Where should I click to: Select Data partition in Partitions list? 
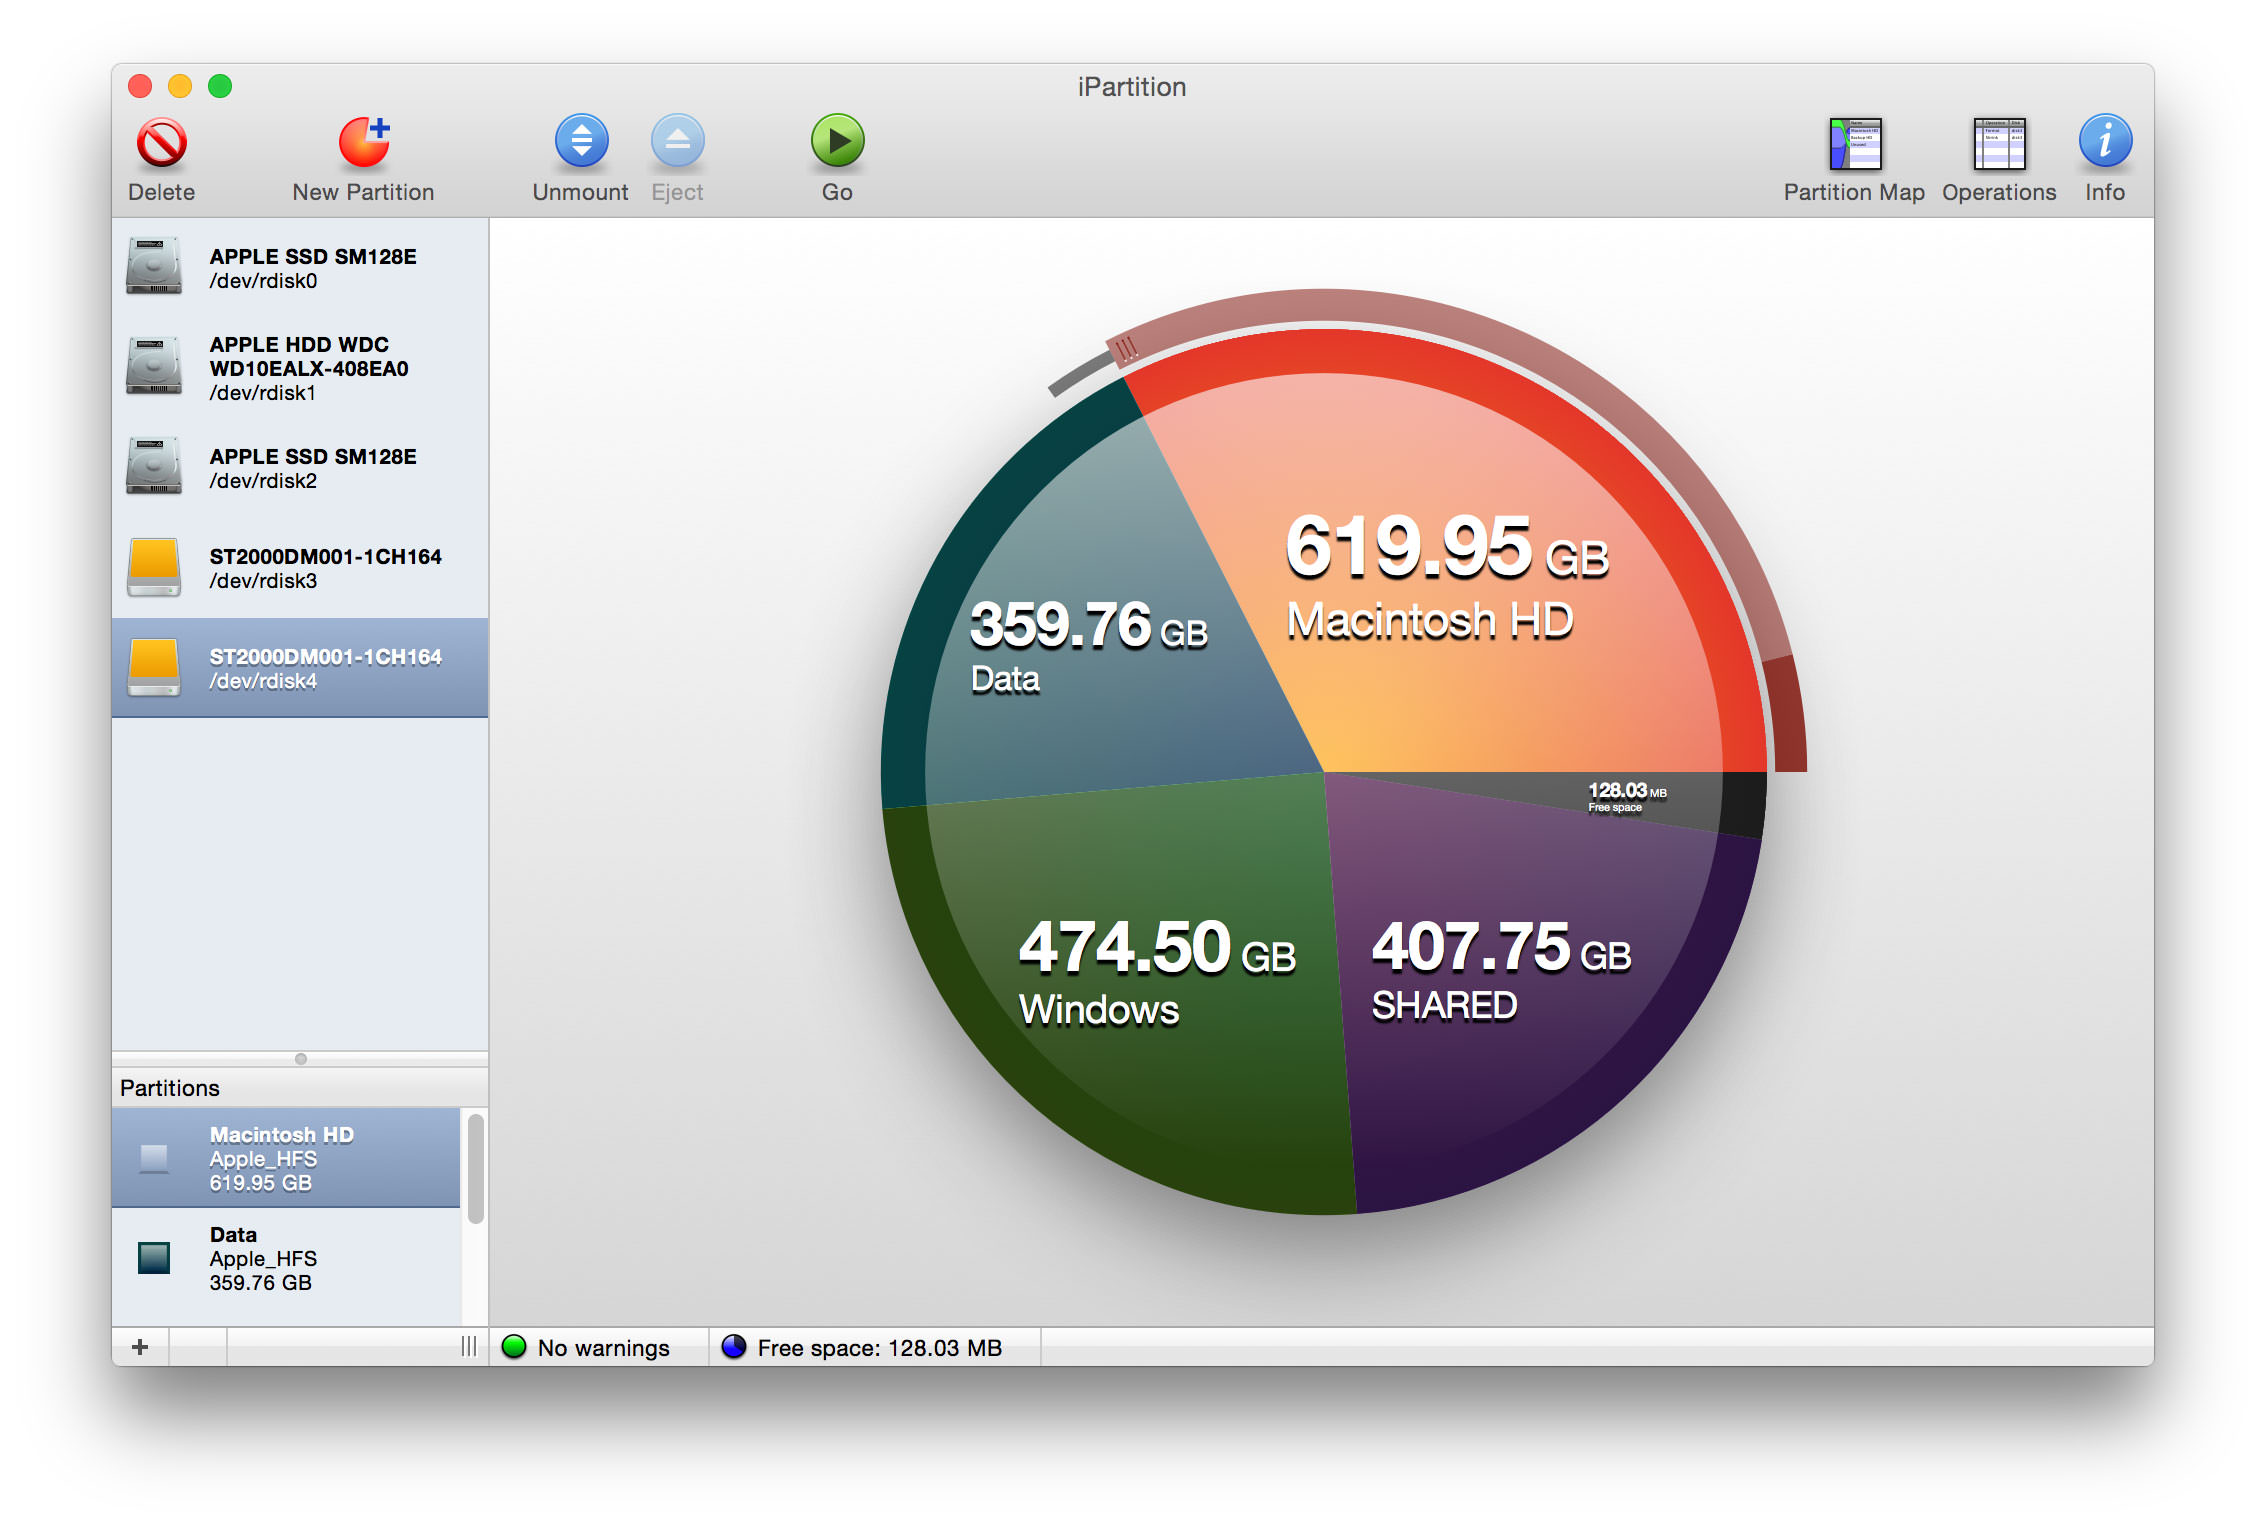point(286,1258)
